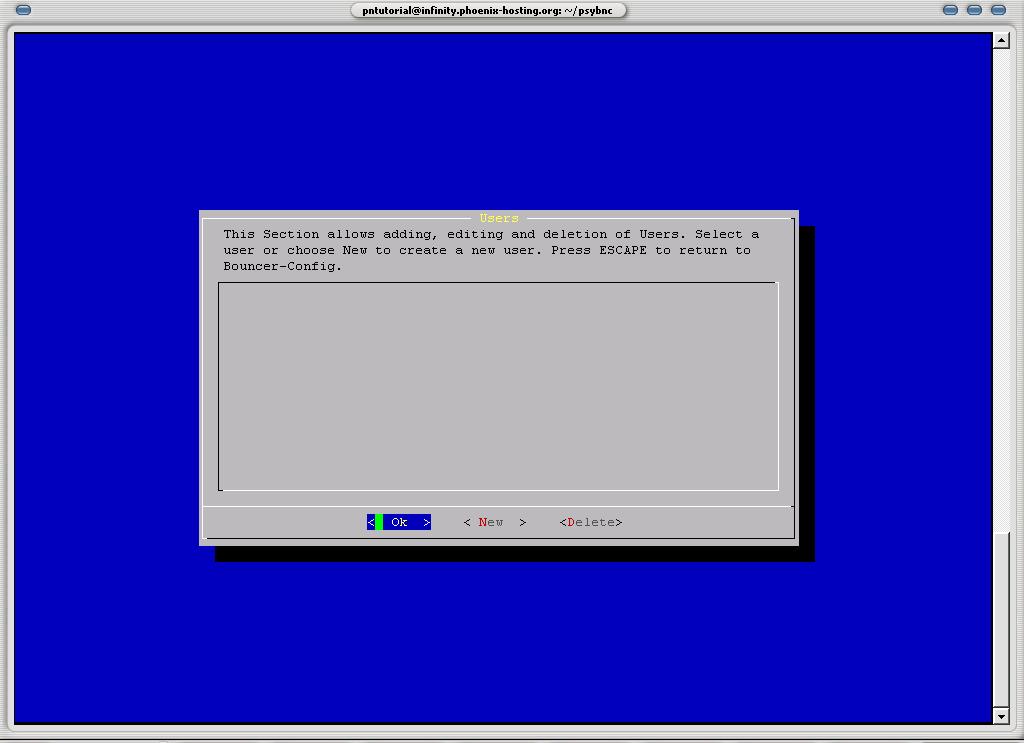This screenshot has width=1024, height=743.
Task: Click scrollbar up arrow of terminal window
Action: click(x=1001, y=40)
